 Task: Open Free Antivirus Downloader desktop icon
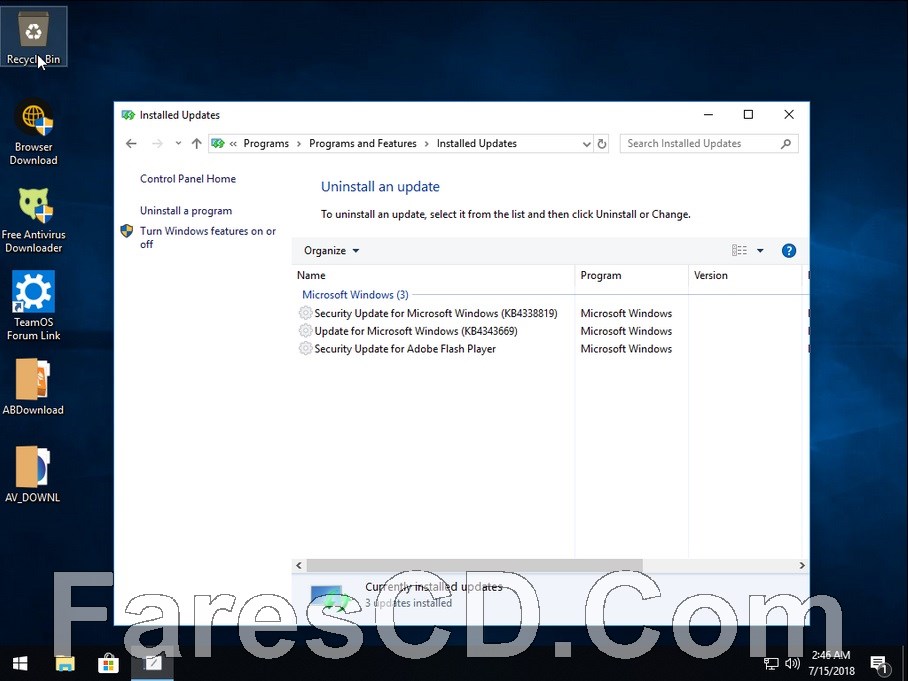pyautogui.click(x=34, y=221)
